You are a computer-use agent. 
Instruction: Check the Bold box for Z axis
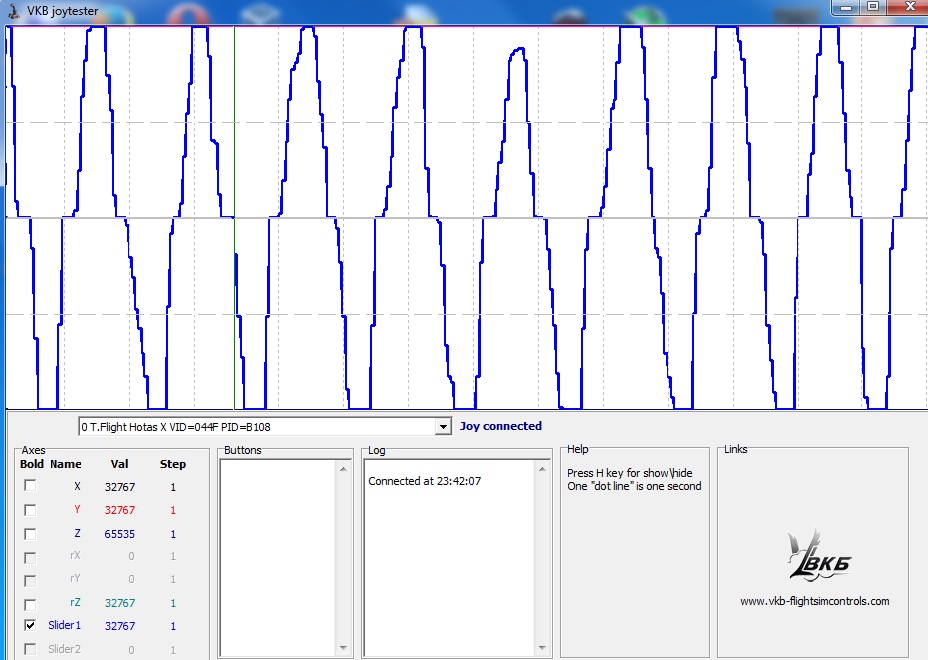click(x=30, y=534)
